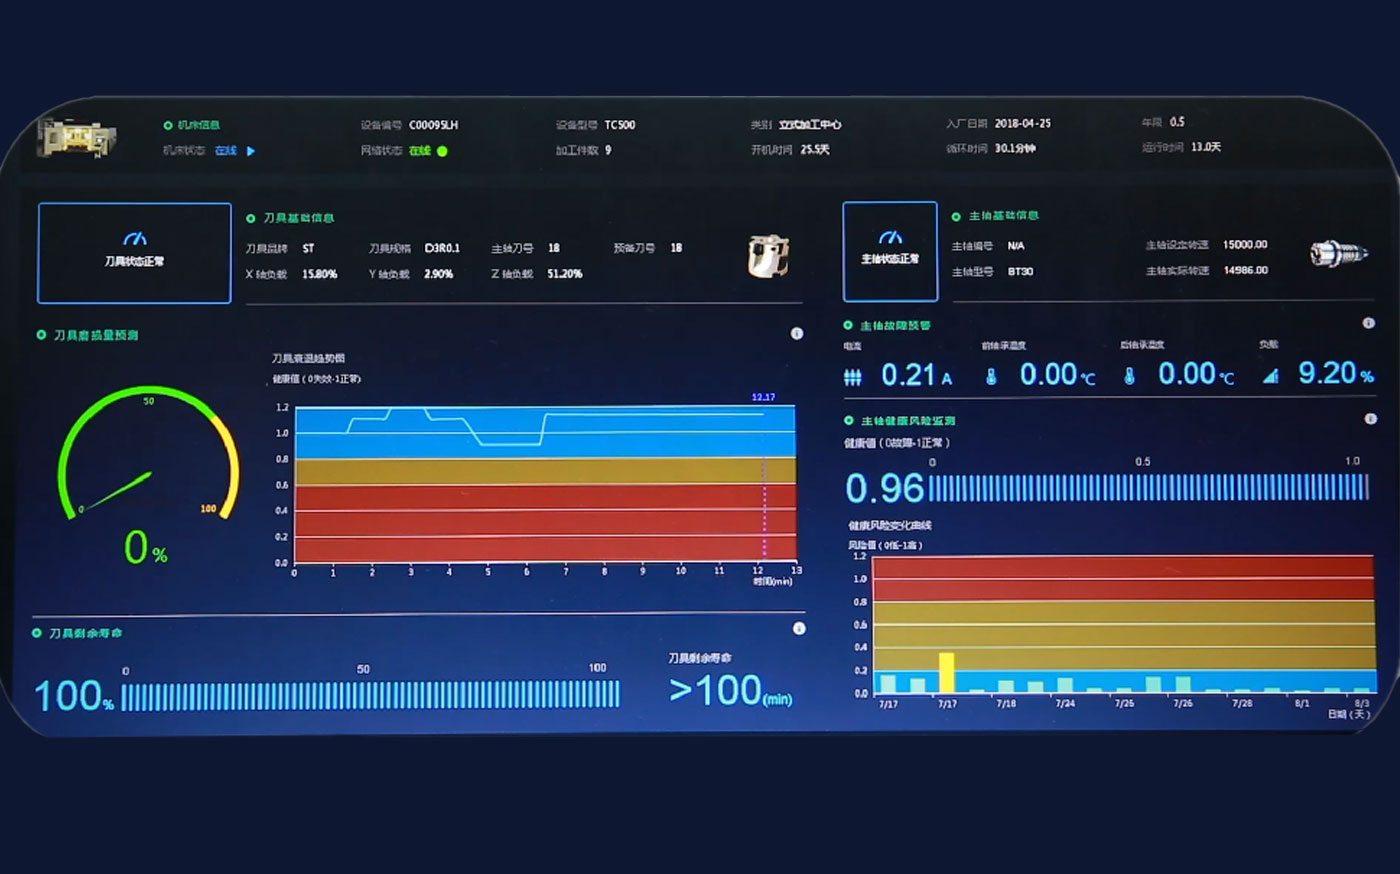Select the device model TC500
Viewport: 1400px width, 874px height.
[x=620, y=125]
